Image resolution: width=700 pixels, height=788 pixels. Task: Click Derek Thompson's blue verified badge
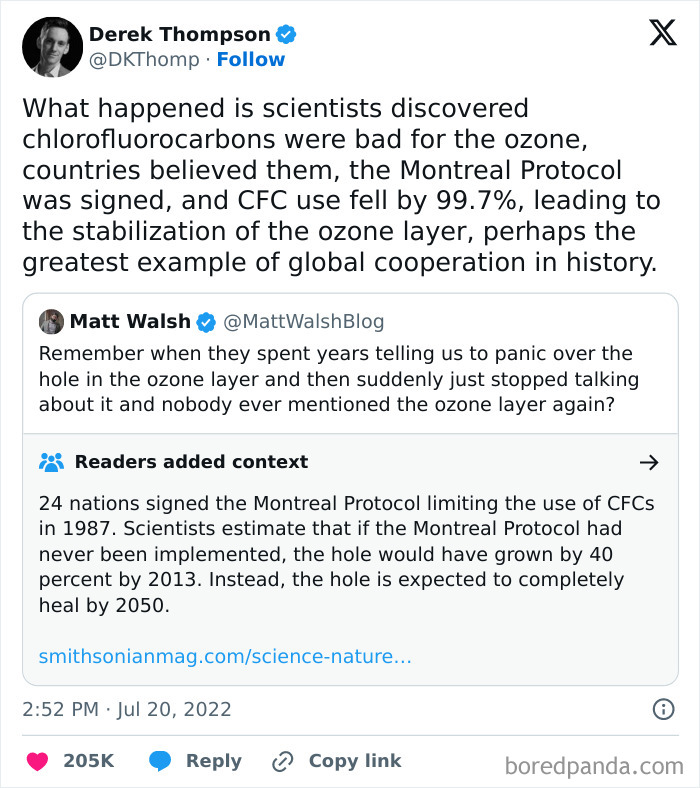[286, 34]
